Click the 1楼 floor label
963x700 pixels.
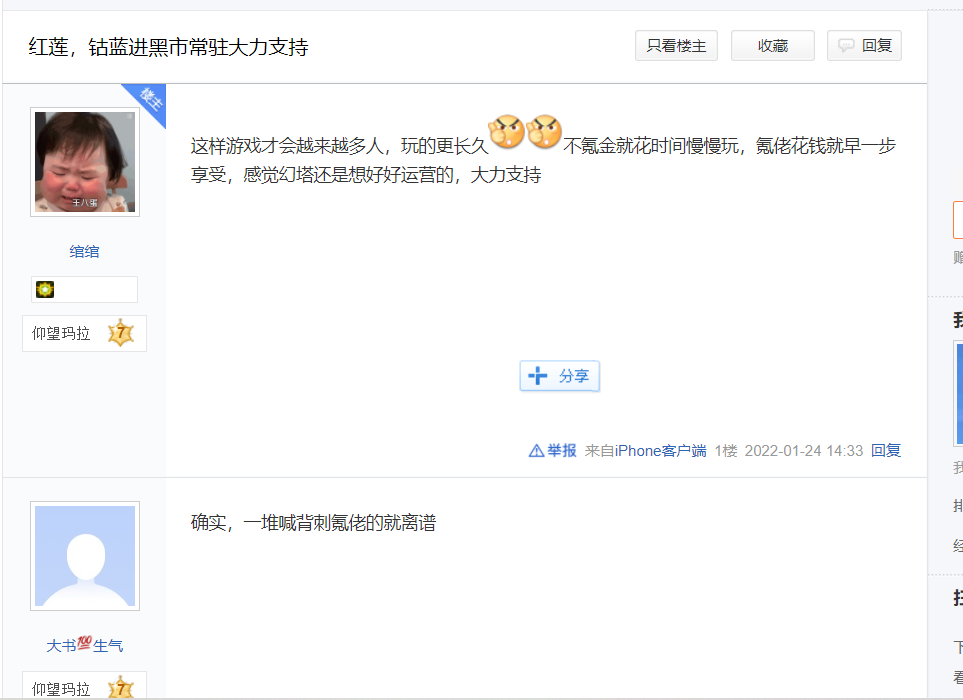point(726,451)
